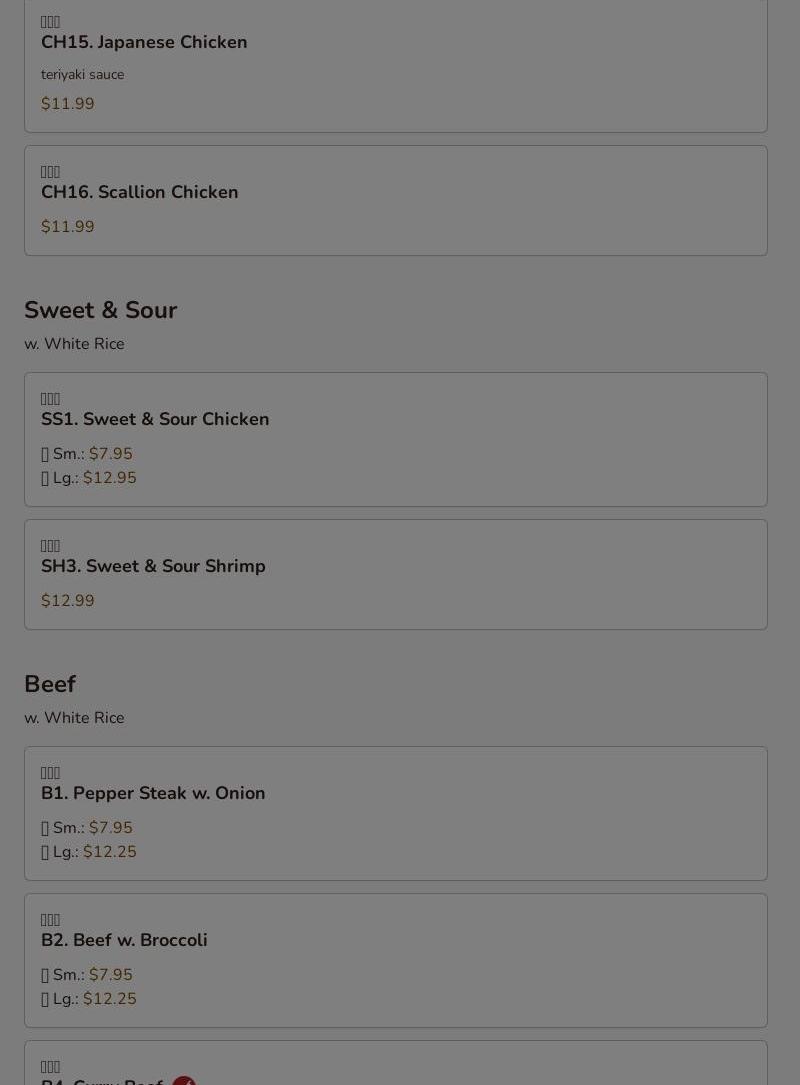Choose Lg. $12.25 for Beef w. Broccoli

[x=89, y=999]
